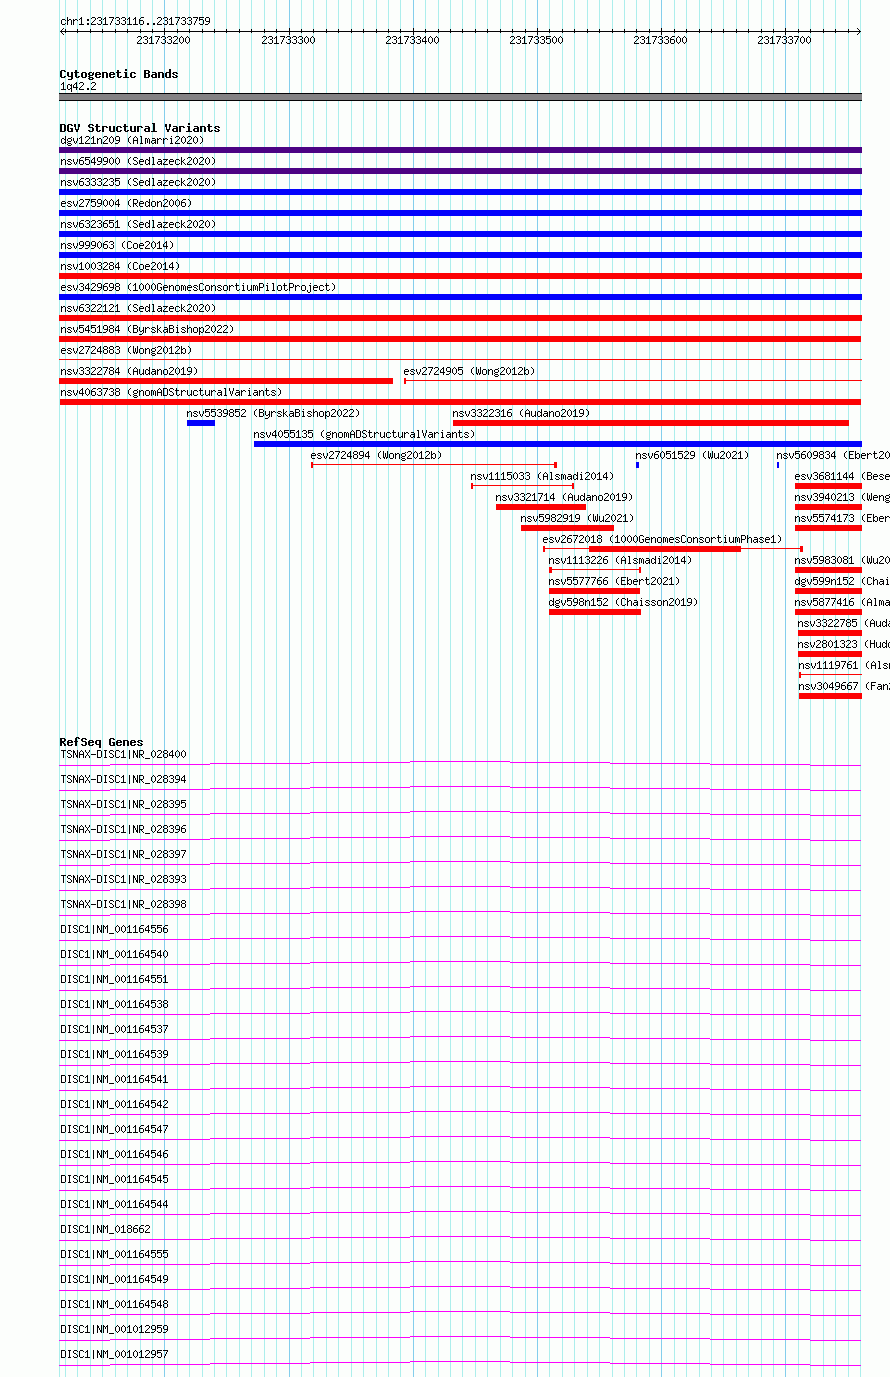The width and height of the screenshot is (890, 1377).
Task: Open nsv3322785 variant label
Action: click(x=844, y=623)
